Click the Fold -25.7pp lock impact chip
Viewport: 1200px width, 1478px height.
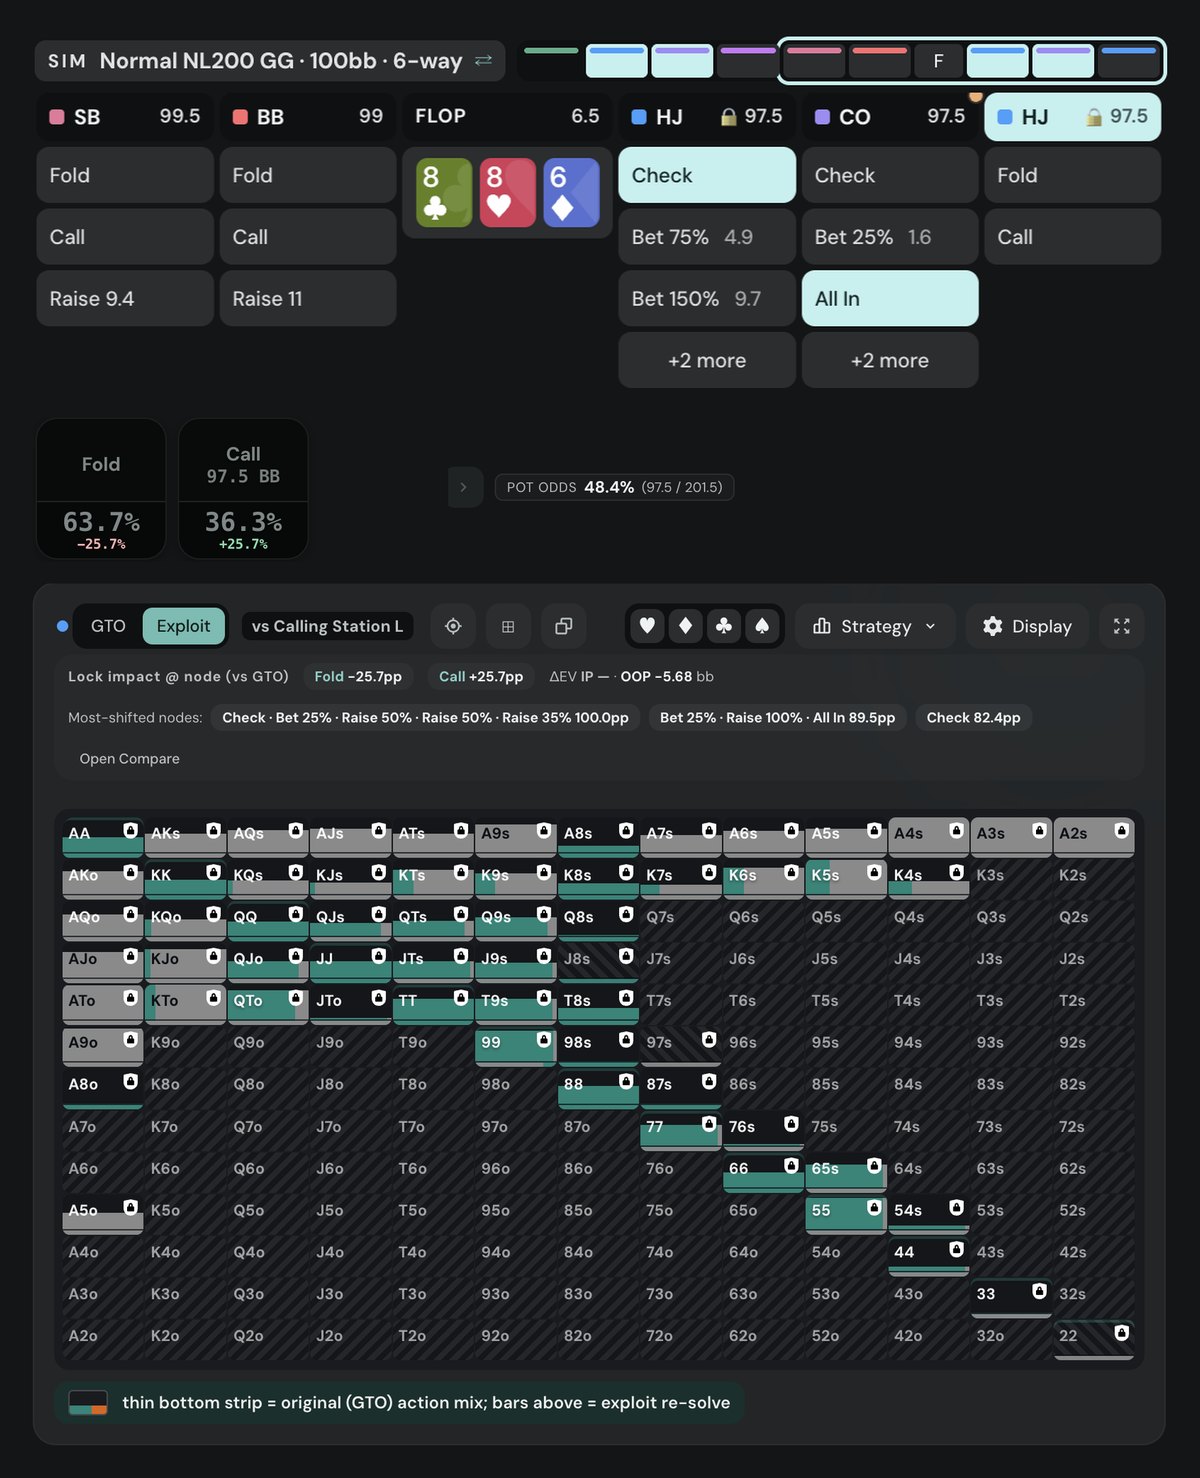coord(358,677)
